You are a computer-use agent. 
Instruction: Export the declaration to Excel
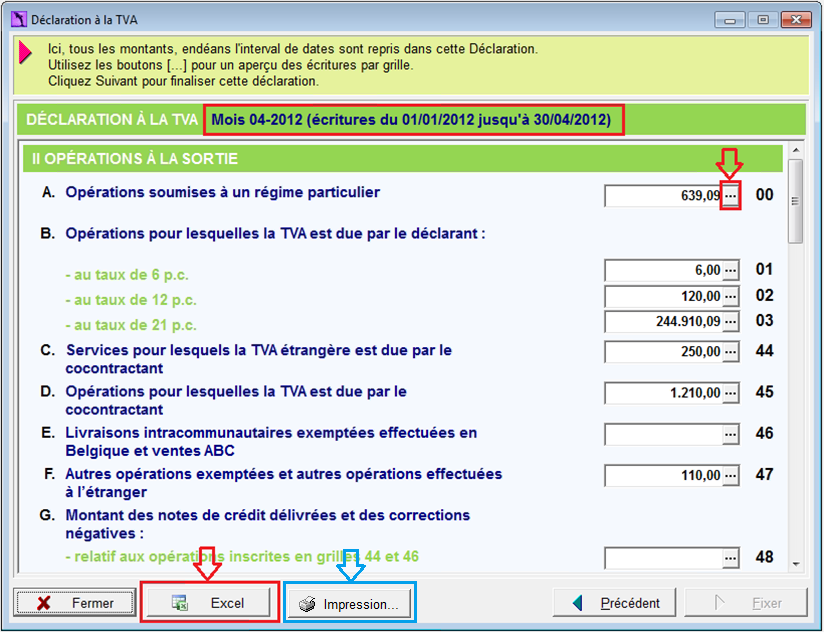(x=208, y=603)
